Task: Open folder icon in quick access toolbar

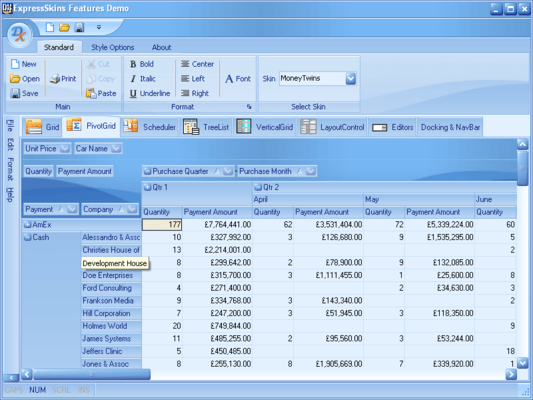Action: coord(64,27)
